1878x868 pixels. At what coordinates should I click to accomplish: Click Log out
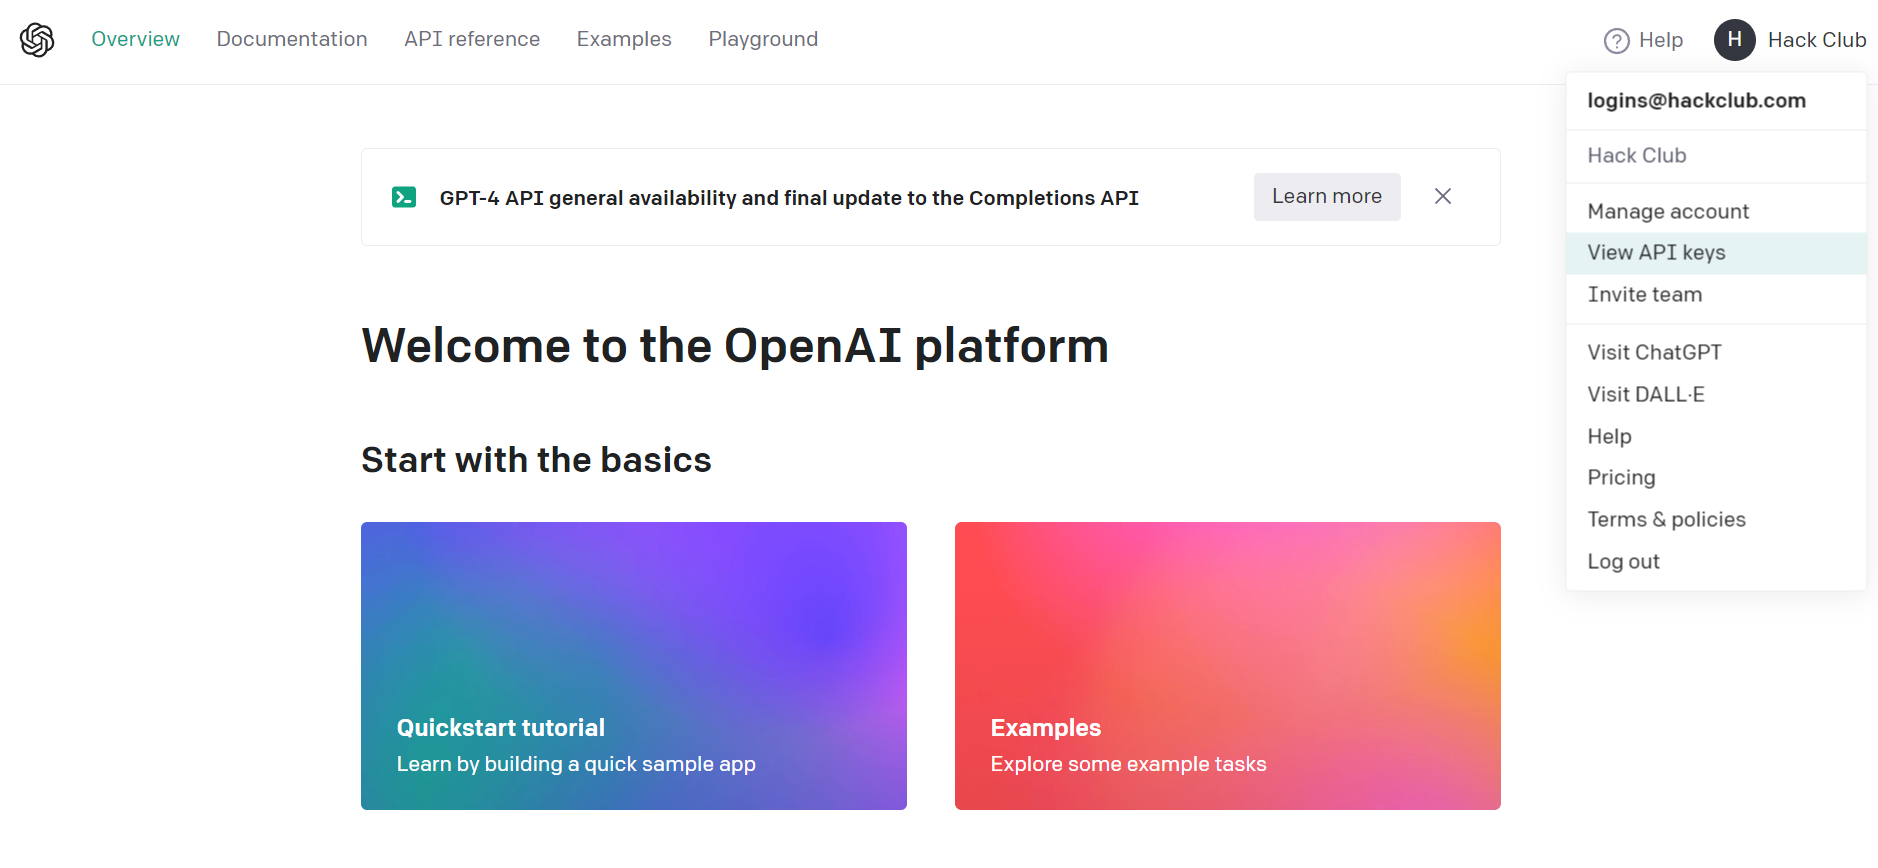point(1716,562)
